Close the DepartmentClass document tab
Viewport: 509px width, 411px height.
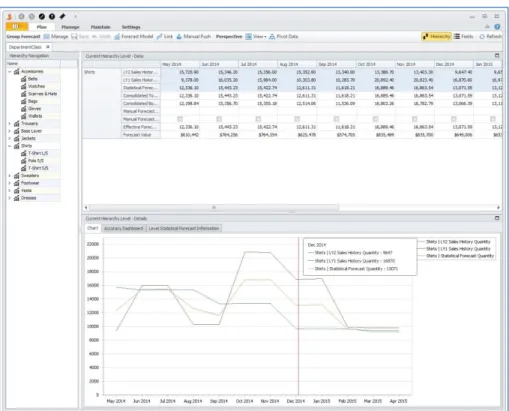pyautogui.click(x=48, y=47)
